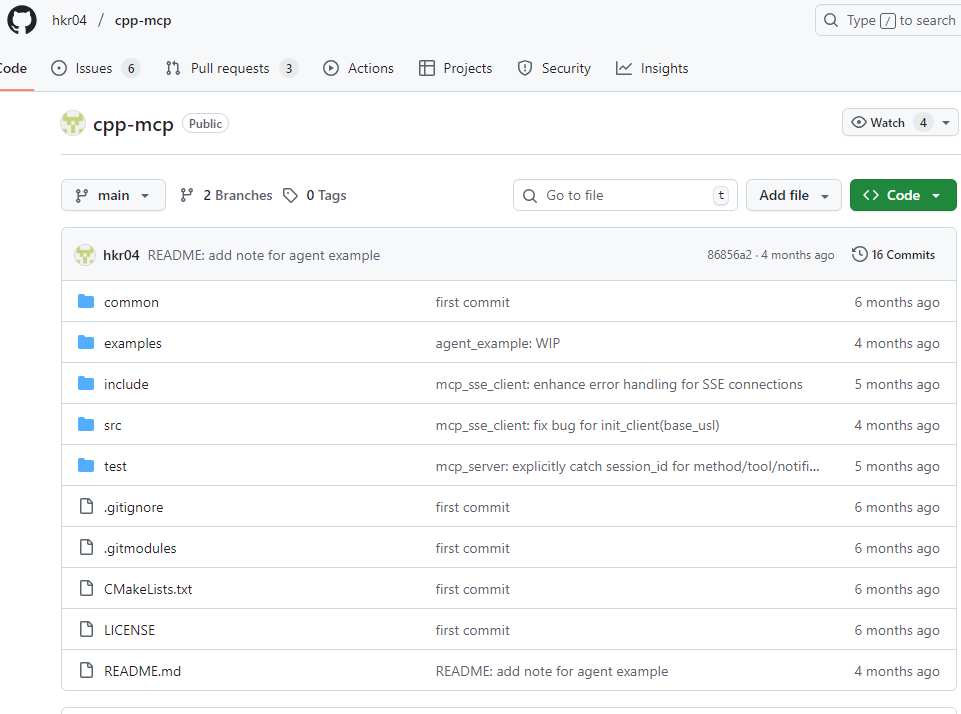Click the magnifier icon in top search

tap(830, 20)
